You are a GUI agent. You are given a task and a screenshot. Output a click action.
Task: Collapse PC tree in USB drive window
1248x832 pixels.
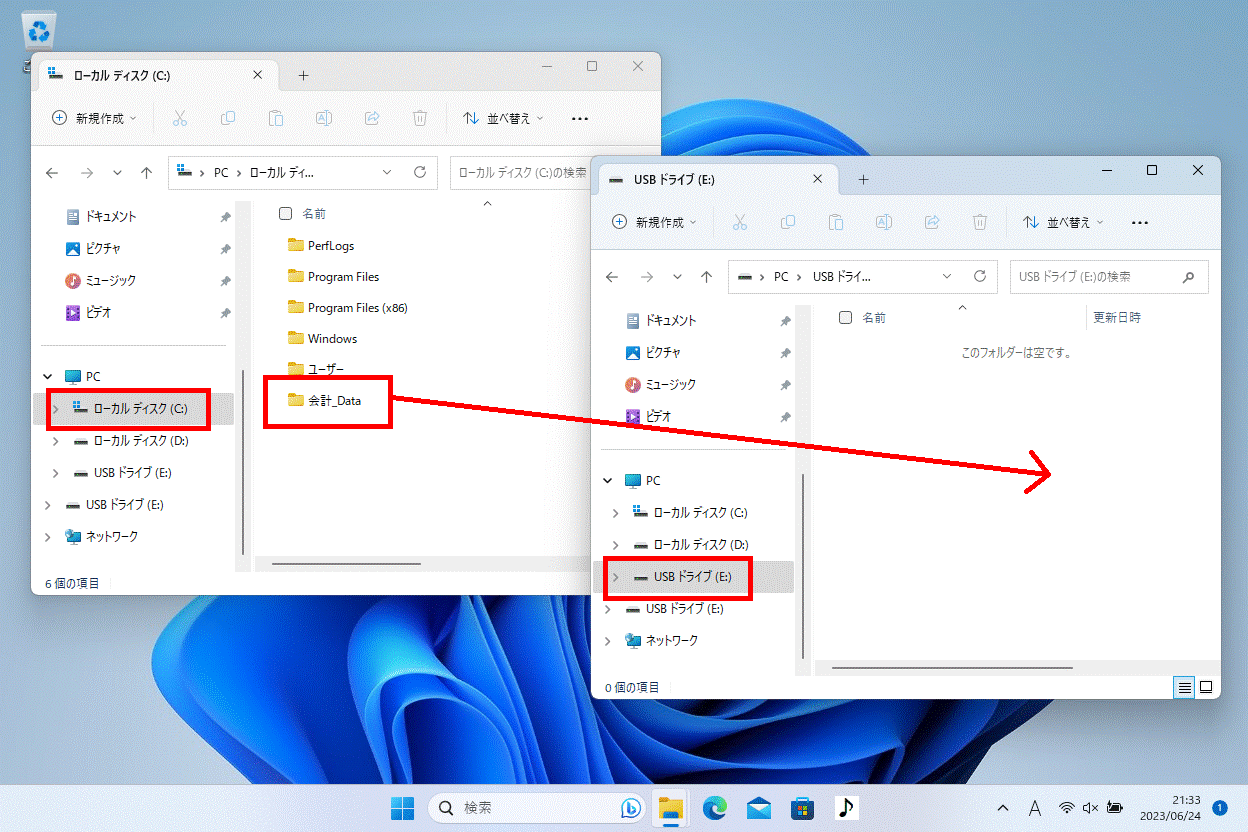607,481
